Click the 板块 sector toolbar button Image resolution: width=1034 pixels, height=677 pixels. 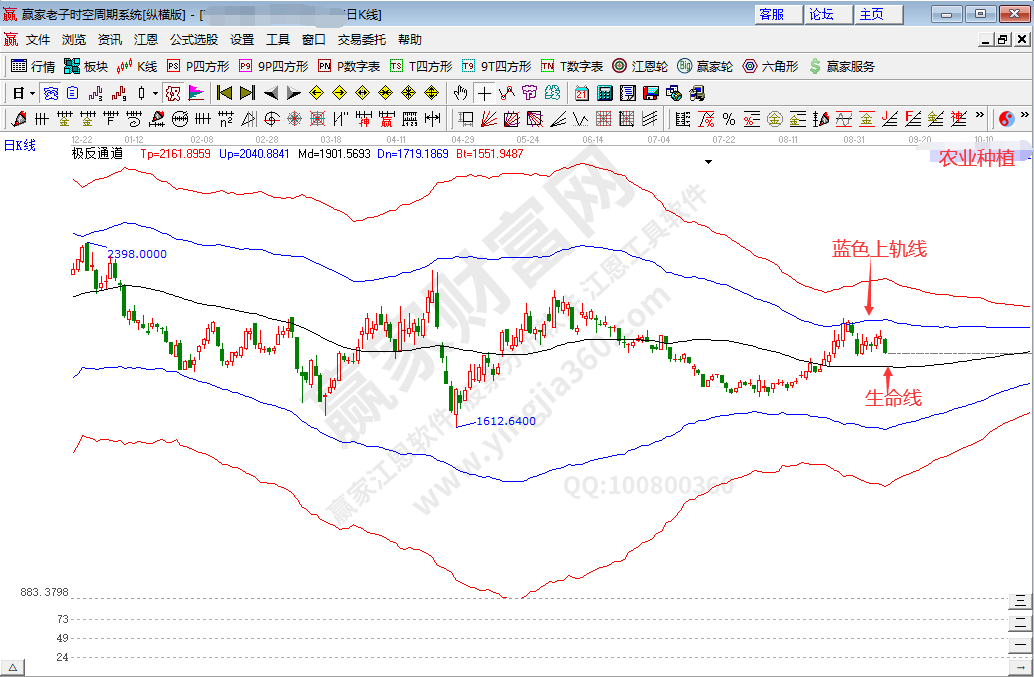pyautogui.click(x=86, y=66)
